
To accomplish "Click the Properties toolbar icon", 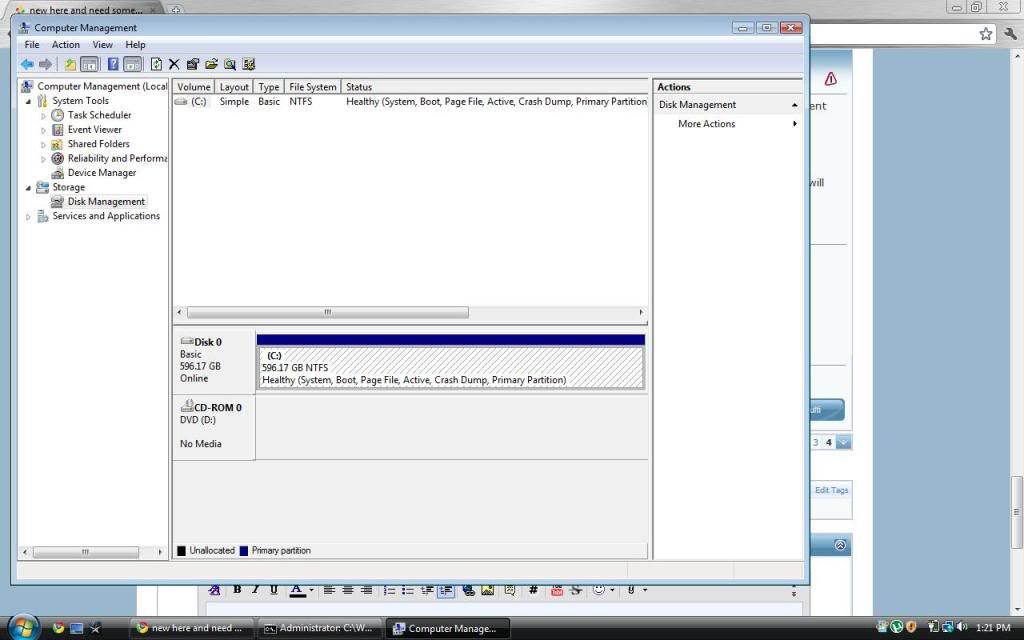I will [193, 64].
